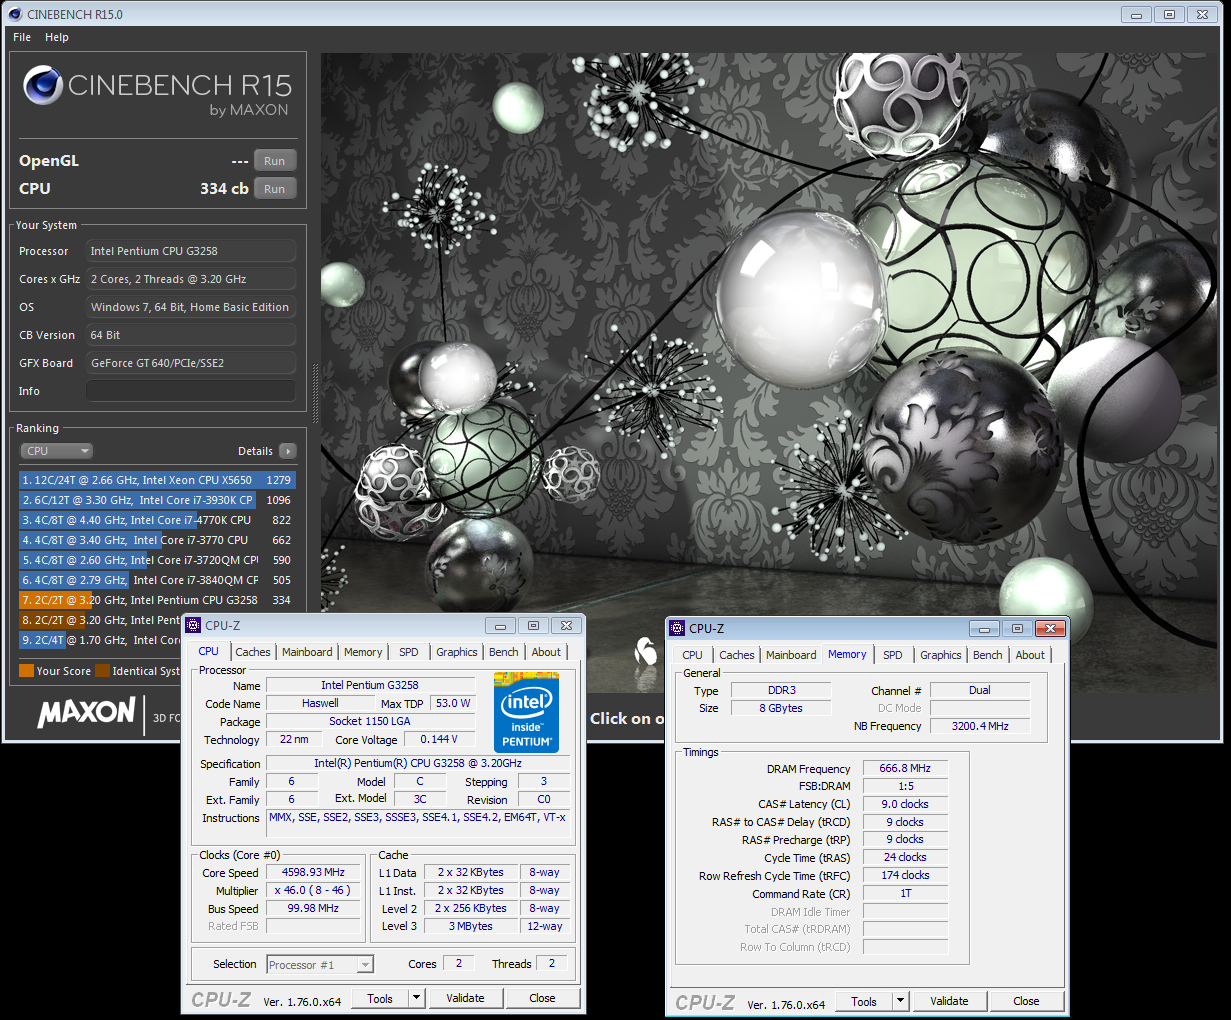The width and height of the screenshot is (1231, 1020).
Task: Minimize the Cinebench window
Action: tap(1136, 14)
